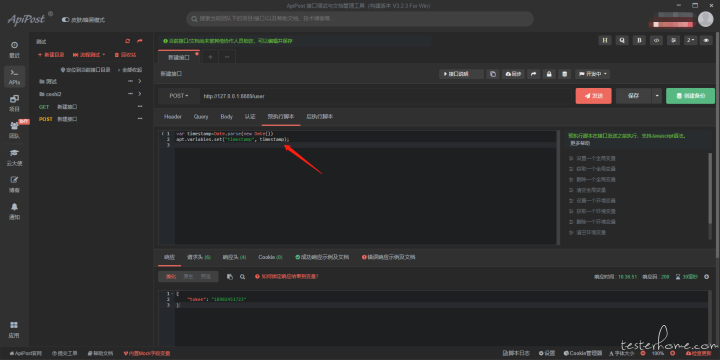Open the POST request method dropdown
The image size is (720, 360).
click(x=179, y=96)
